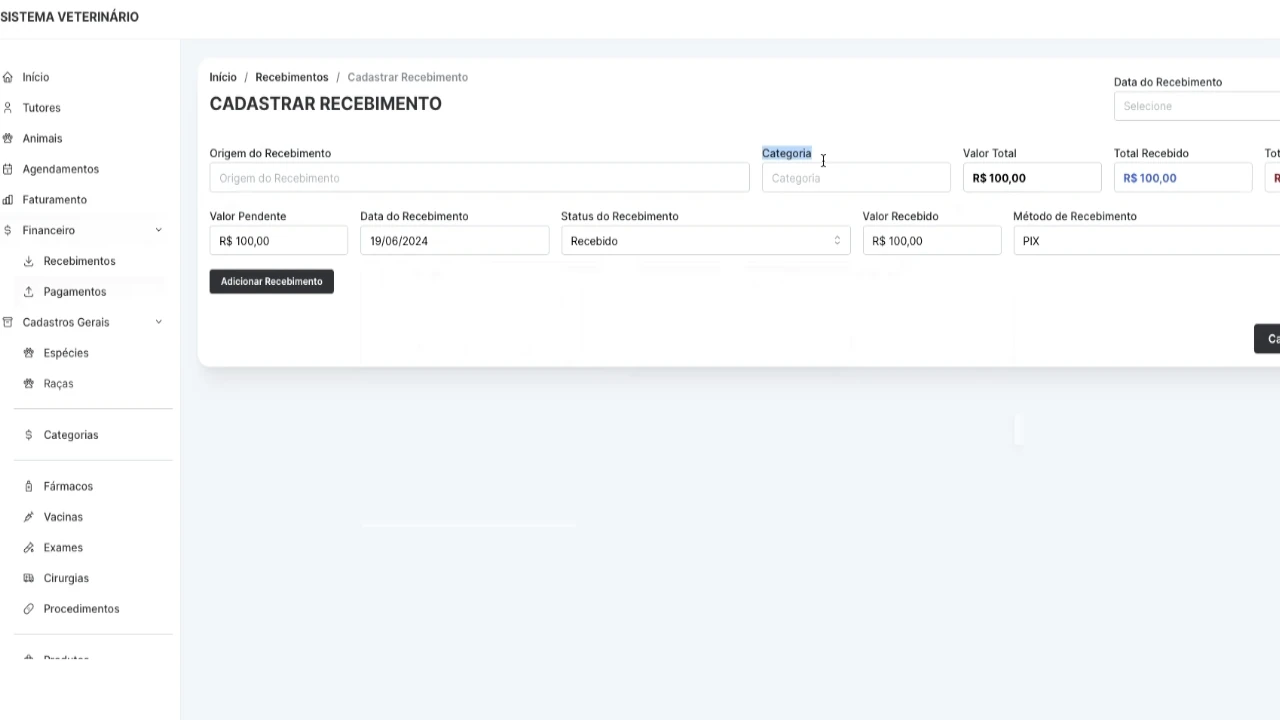Collapse the Cadastros Gerais chevron
1280x720 pixels.
pyautogui.click(x=158, y=322)
